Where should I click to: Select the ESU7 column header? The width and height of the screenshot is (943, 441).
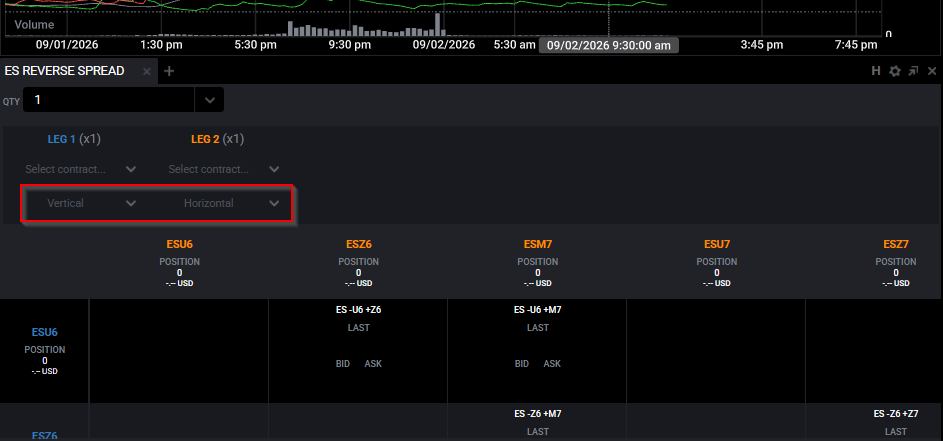pos(717,244)
